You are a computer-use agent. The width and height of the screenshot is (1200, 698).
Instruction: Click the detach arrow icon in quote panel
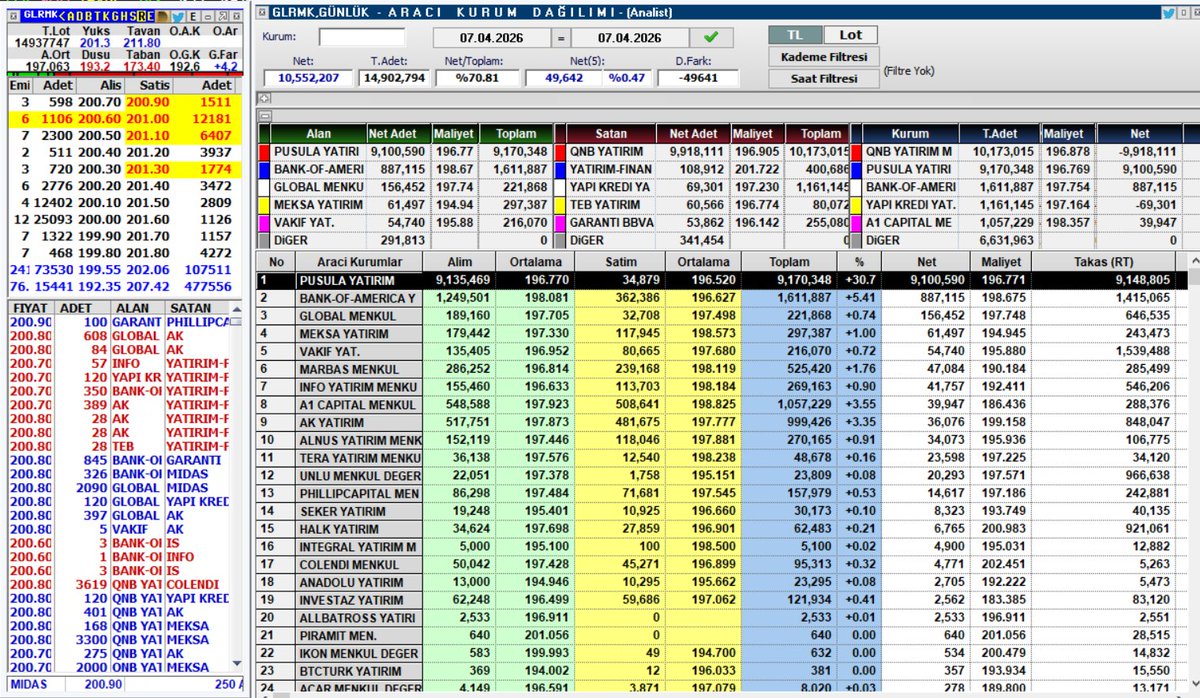click(223, 16)
